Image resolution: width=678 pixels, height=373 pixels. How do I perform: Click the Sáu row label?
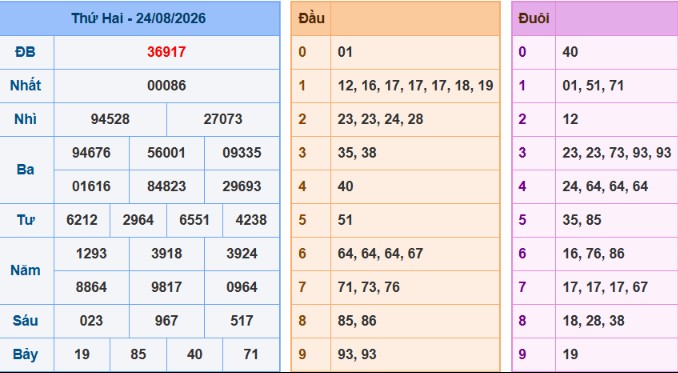click(26, 321)
